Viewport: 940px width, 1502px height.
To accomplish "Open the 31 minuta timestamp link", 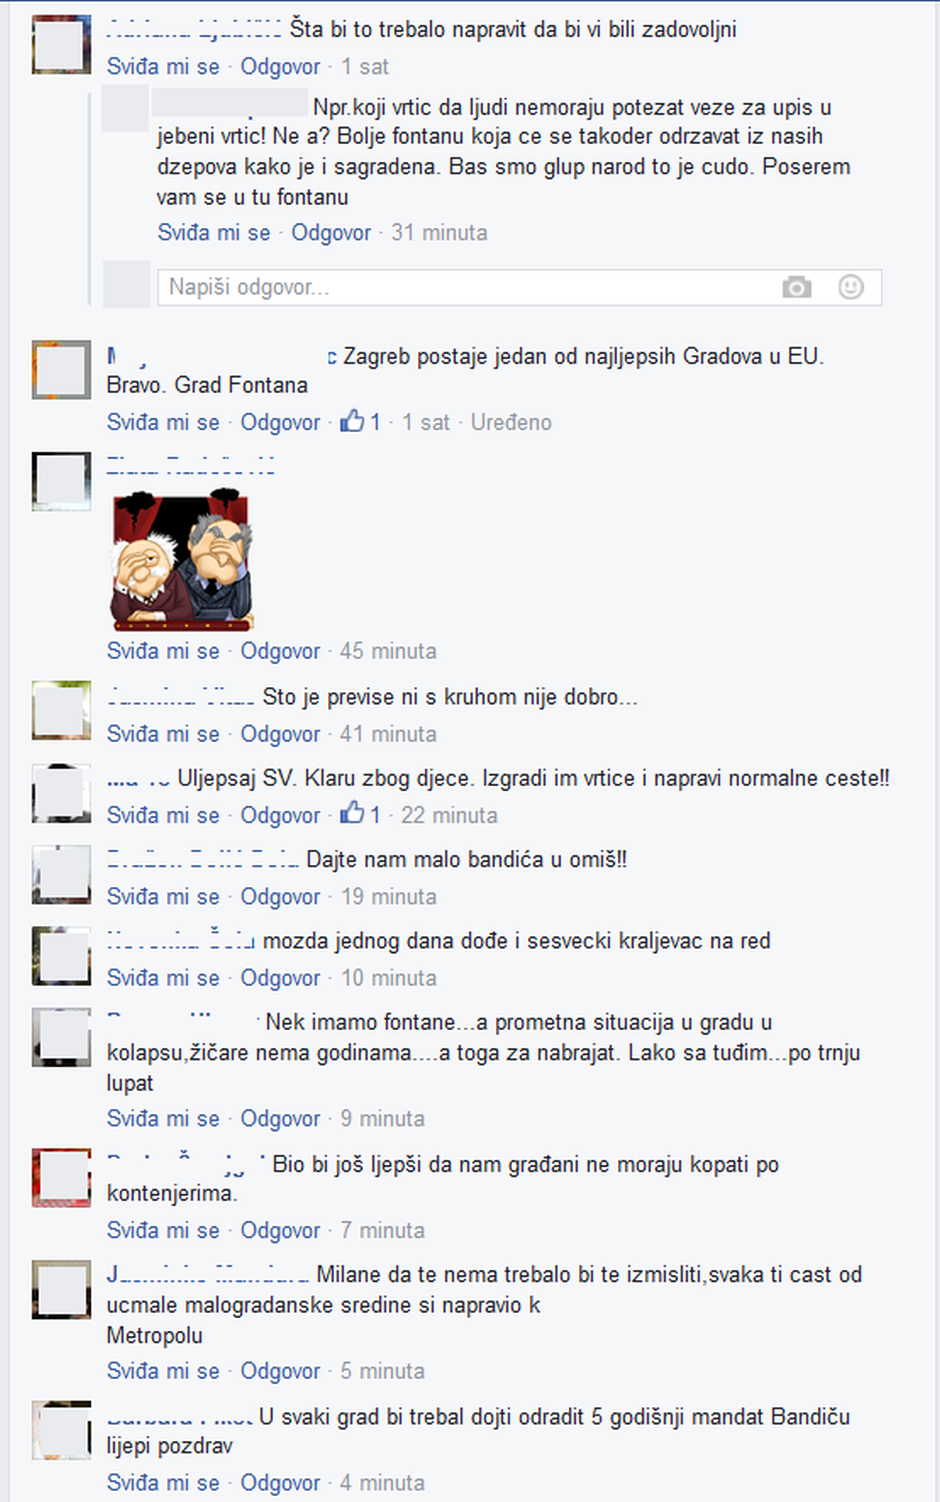I will click(439, 233).
